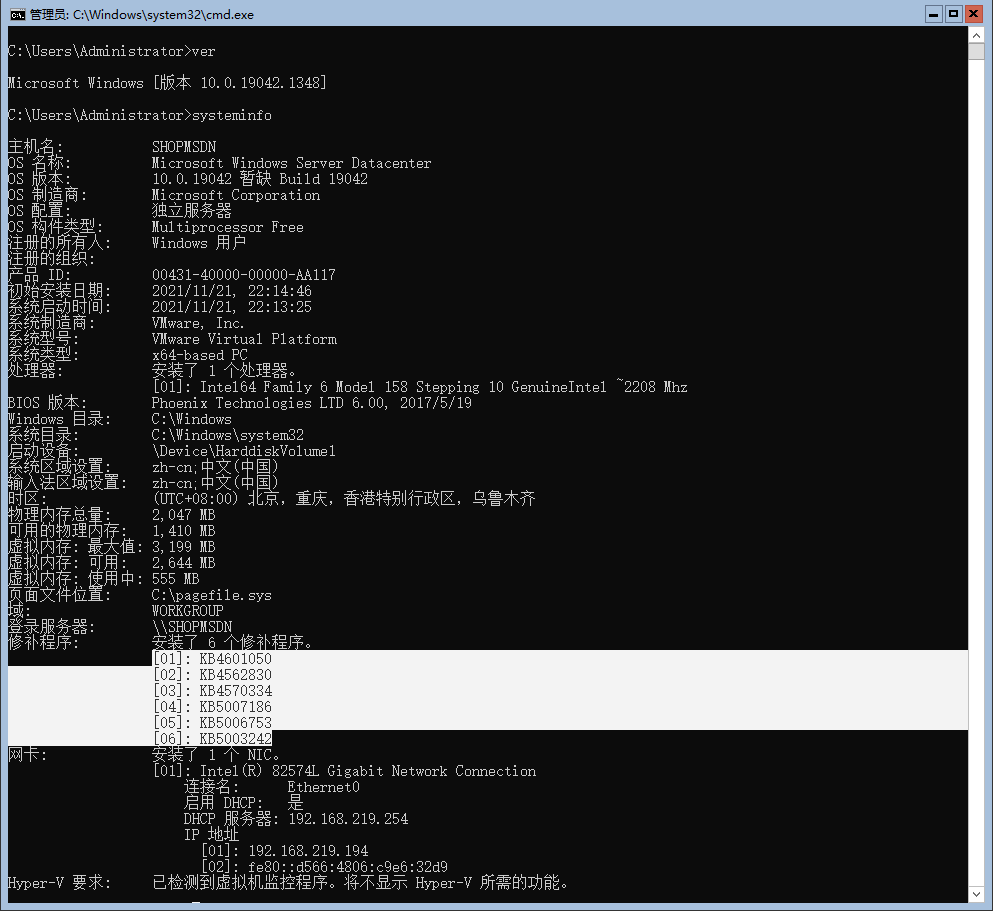
Task: Click the scrollbar down arrow
Action: [976, 895]
